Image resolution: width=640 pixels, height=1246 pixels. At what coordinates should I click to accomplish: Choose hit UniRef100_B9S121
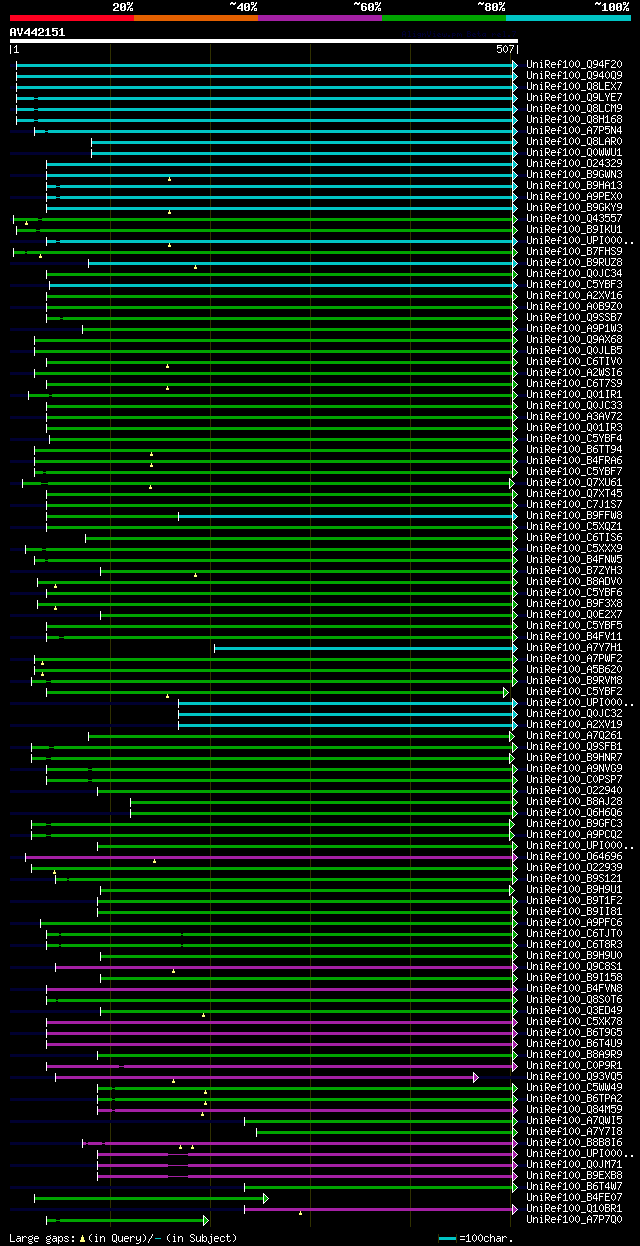573,879
